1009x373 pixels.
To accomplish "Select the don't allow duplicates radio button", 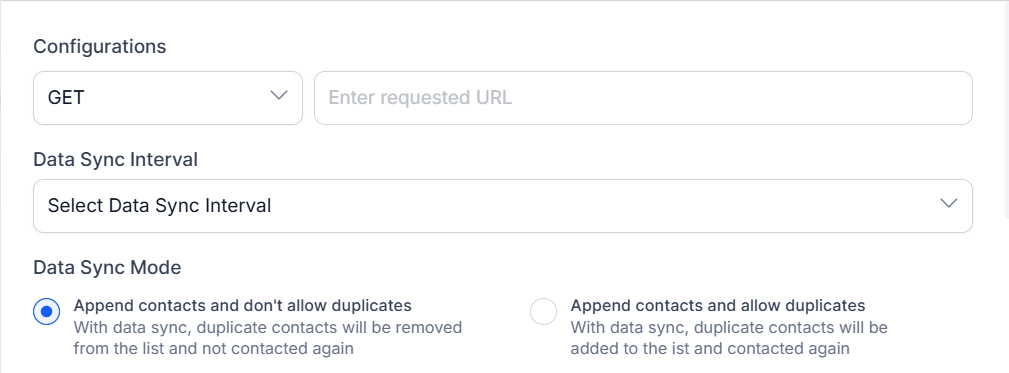I will pyautogui.click(x=46, y=312).
